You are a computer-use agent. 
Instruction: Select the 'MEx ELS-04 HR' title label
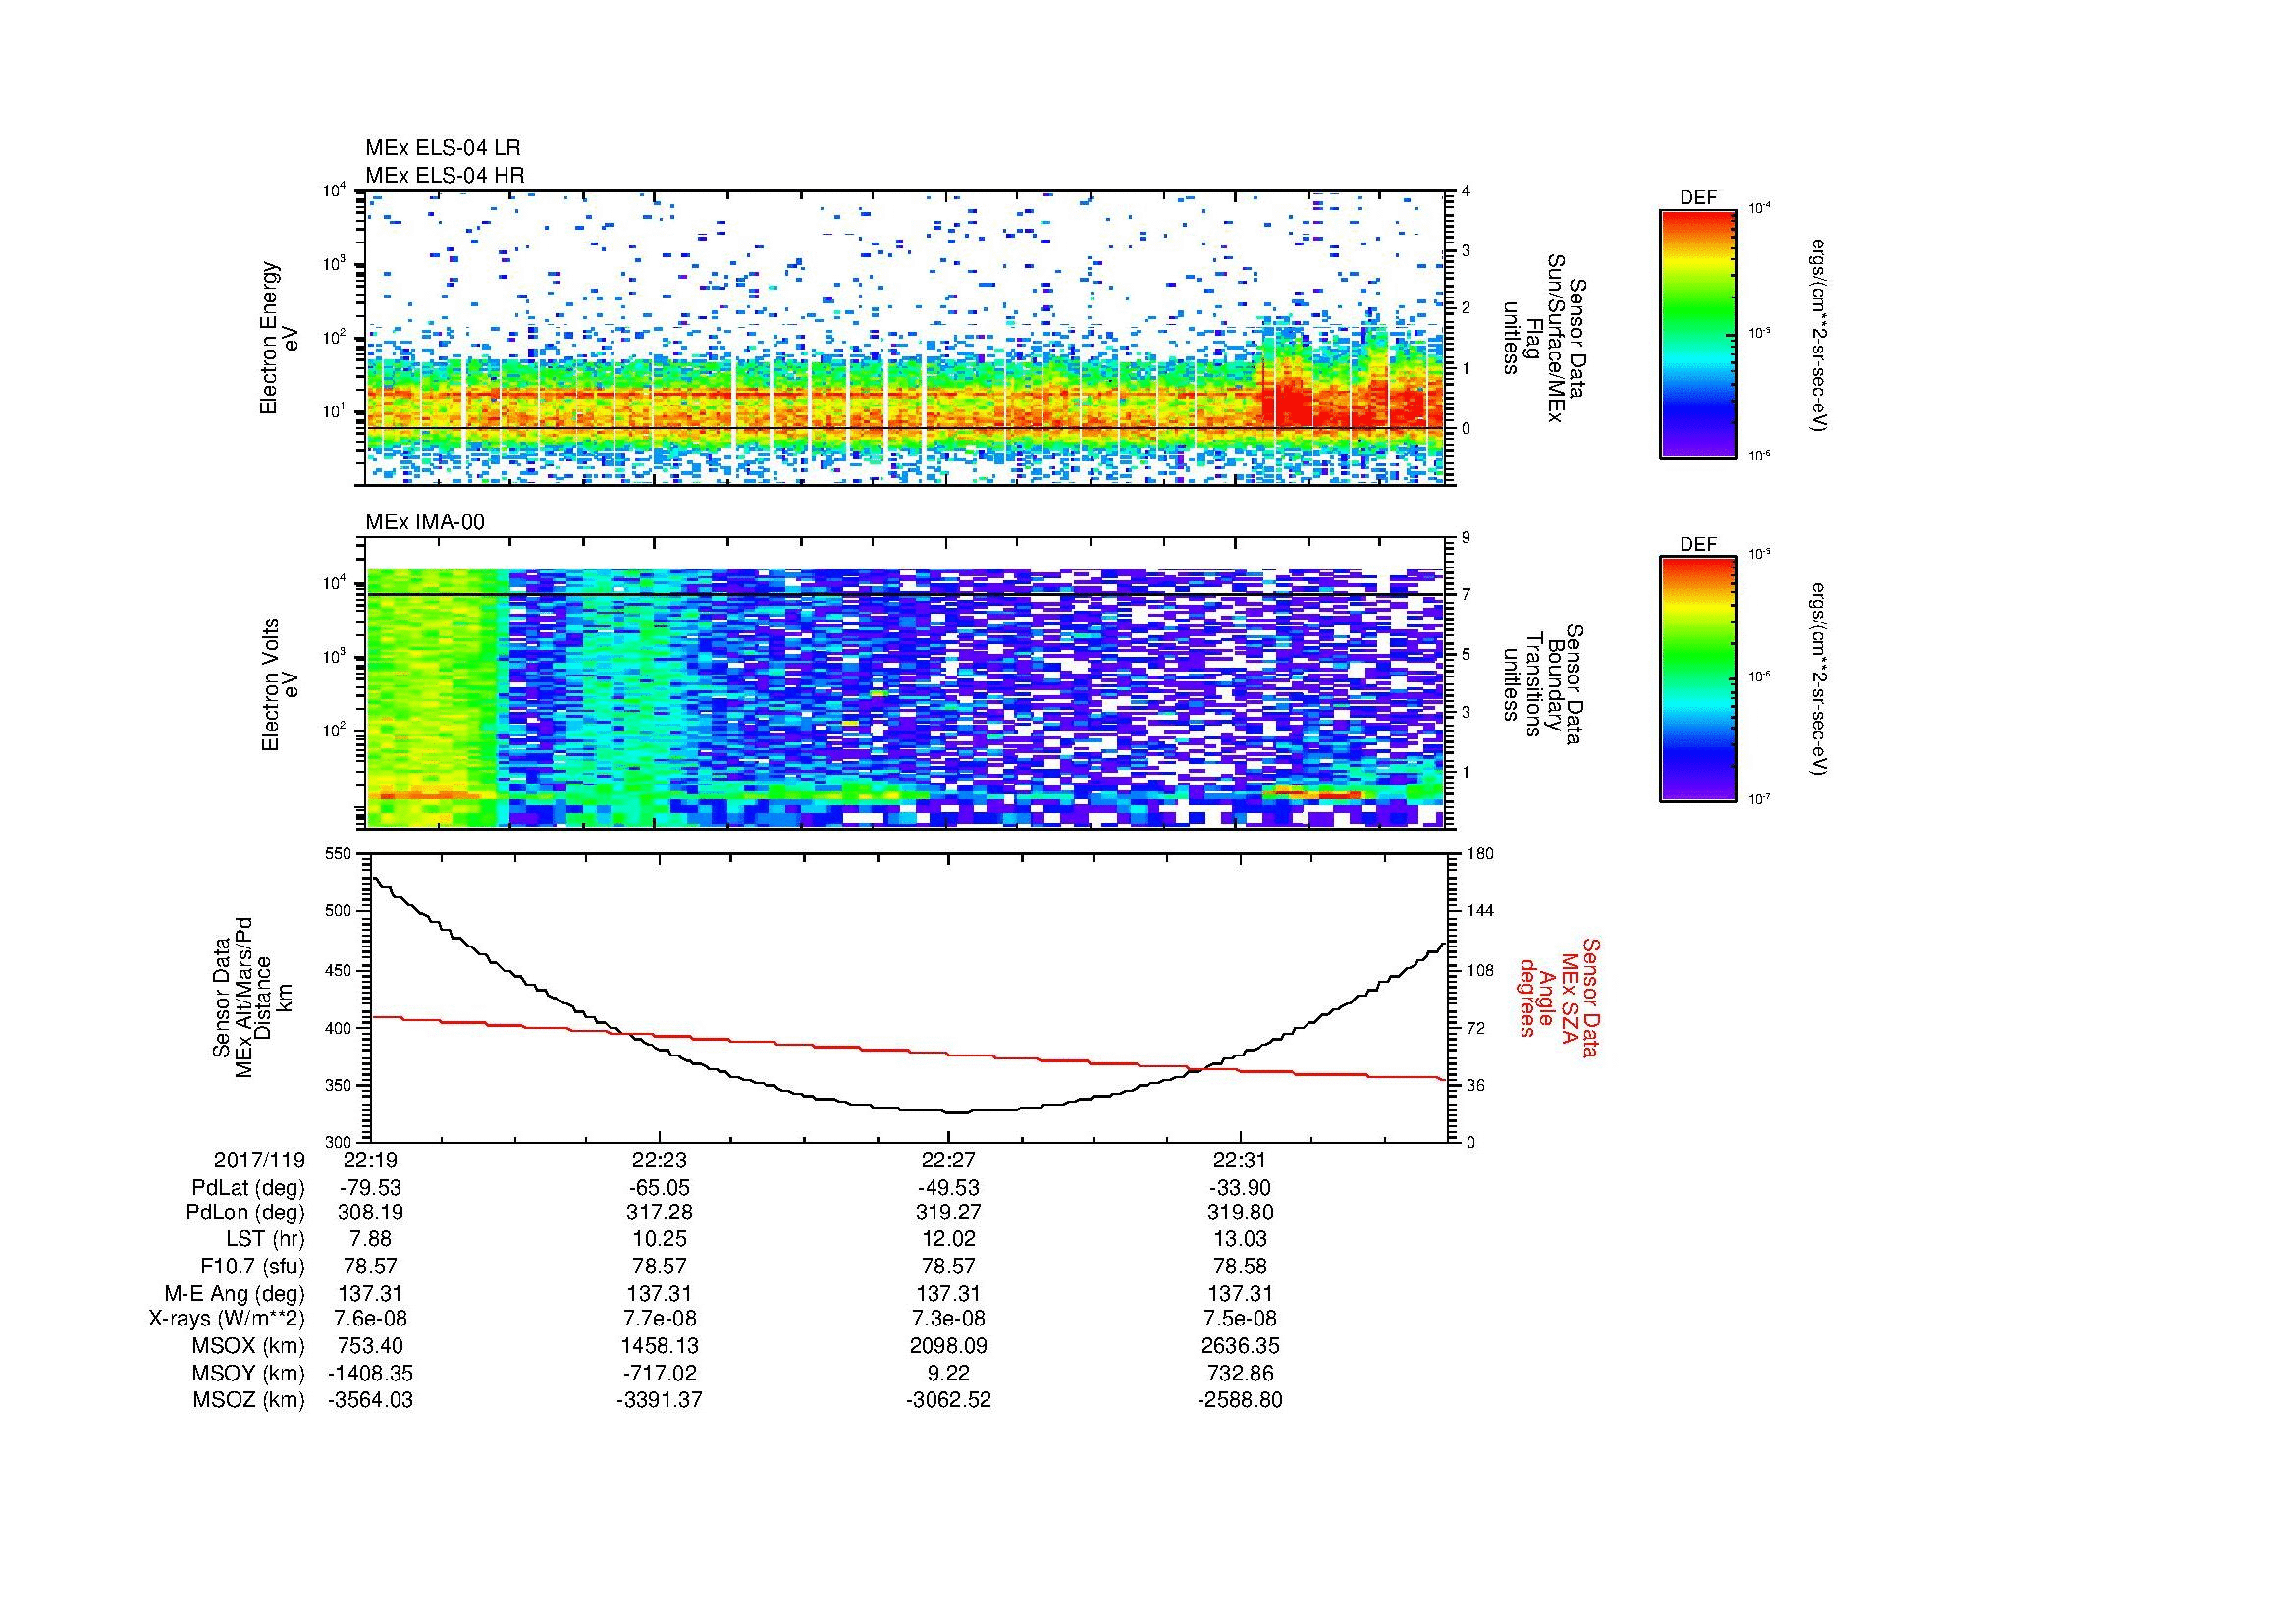[x=445, y=175]
